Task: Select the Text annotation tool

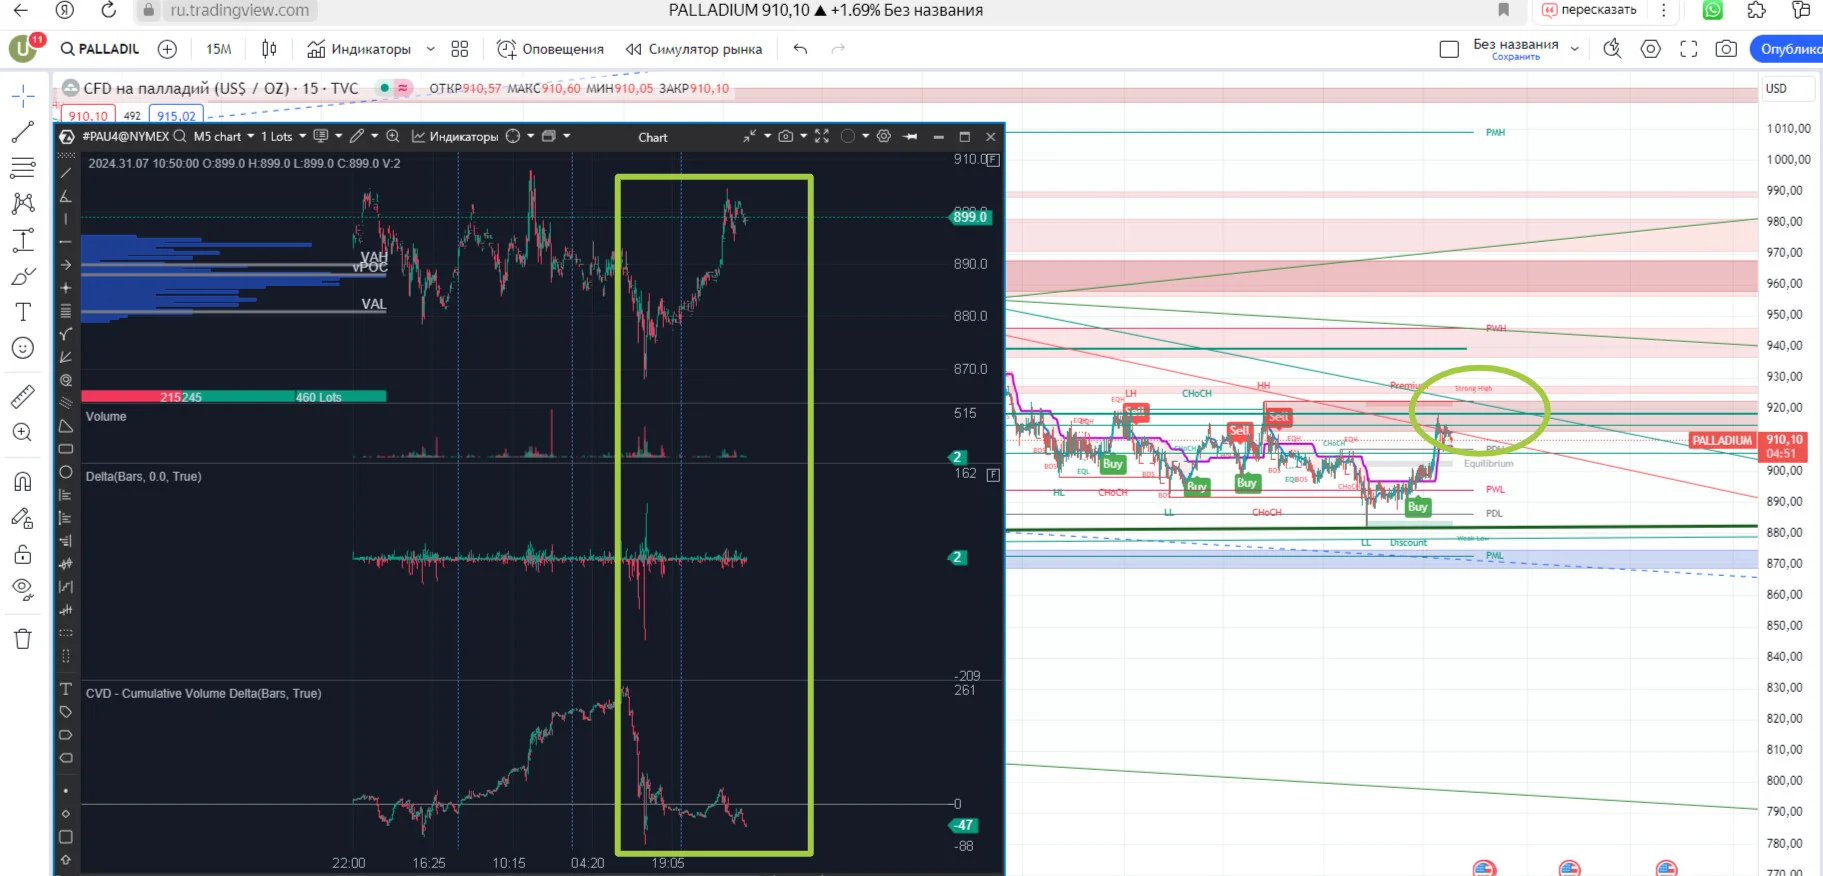Action: pyautogui.click(x=22, y=312)
